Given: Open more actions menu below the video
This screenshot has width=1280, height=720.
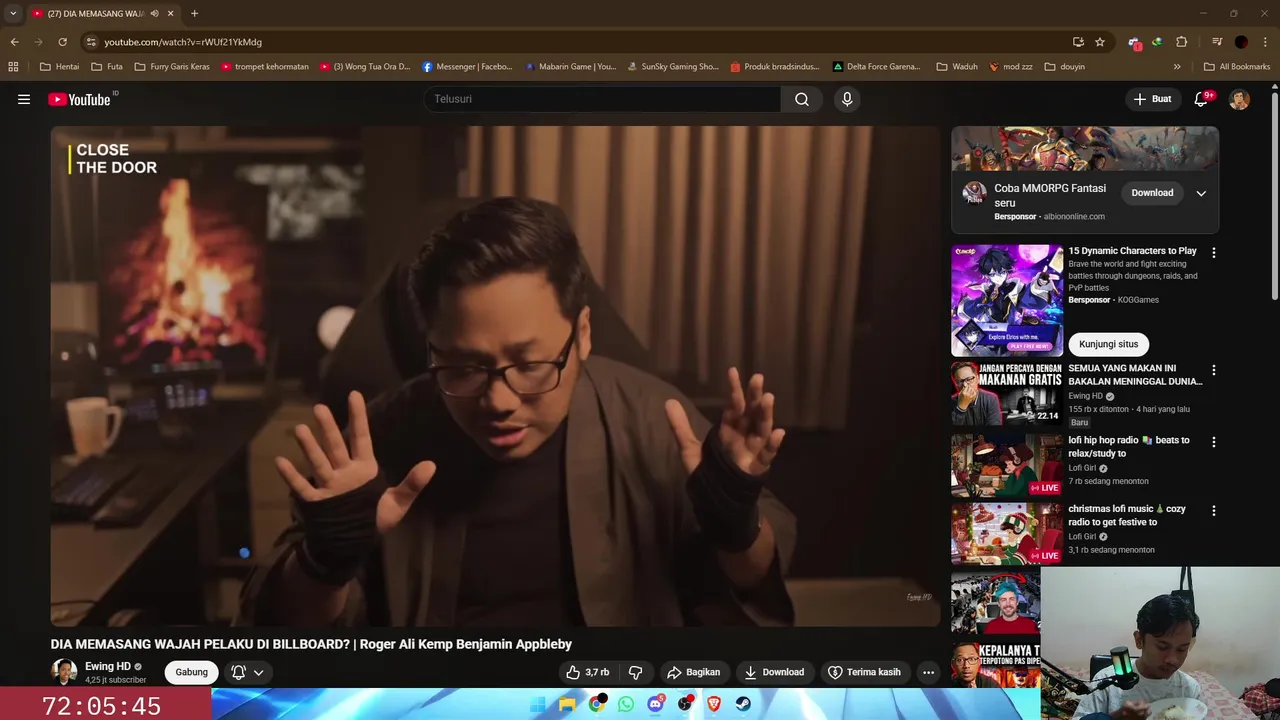Looking at the screenshot, I should 928,672.
